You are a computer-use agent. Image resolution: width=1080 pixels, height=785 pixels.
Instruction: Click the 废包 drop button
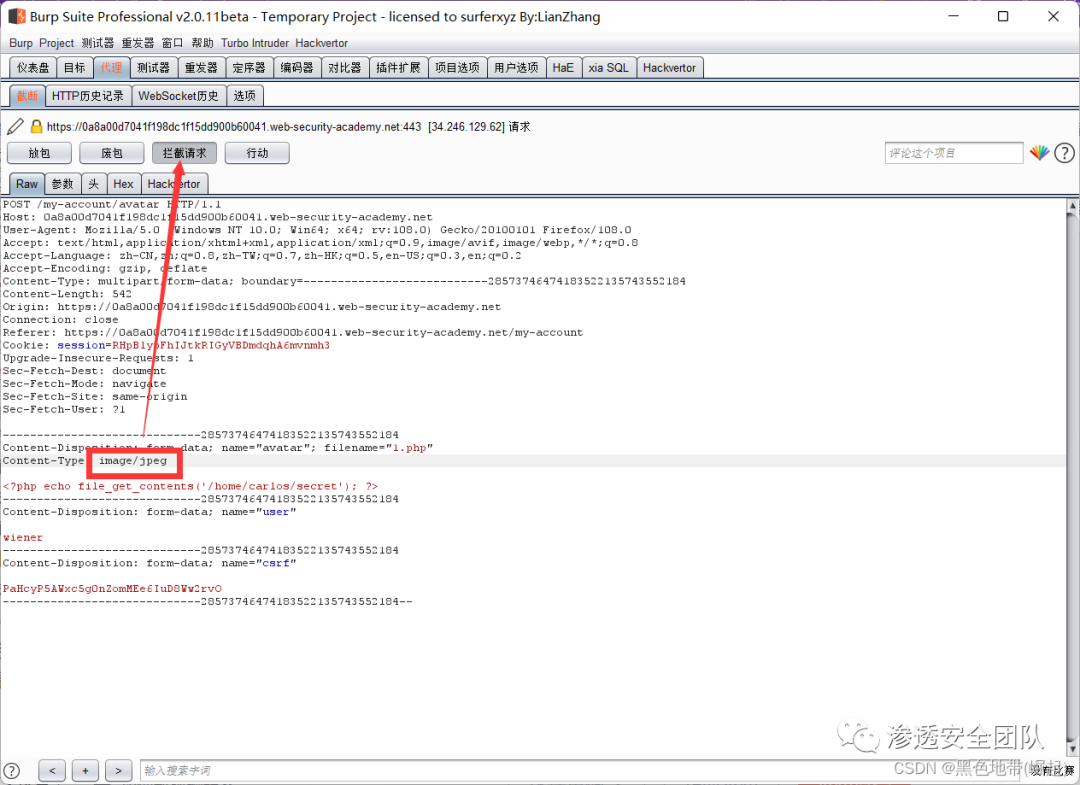click(112, 153)
